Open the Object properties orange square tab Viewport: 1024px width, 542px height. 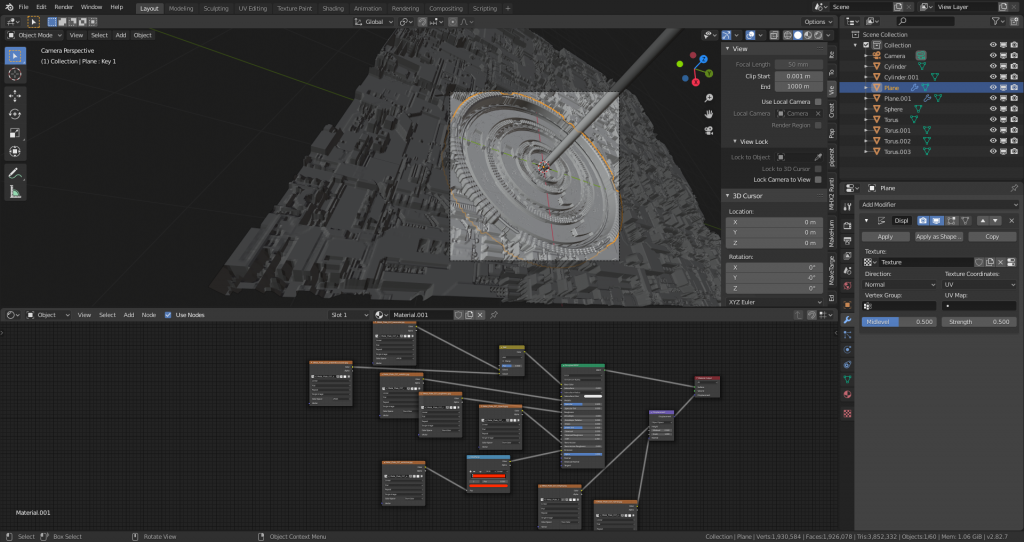847,304
